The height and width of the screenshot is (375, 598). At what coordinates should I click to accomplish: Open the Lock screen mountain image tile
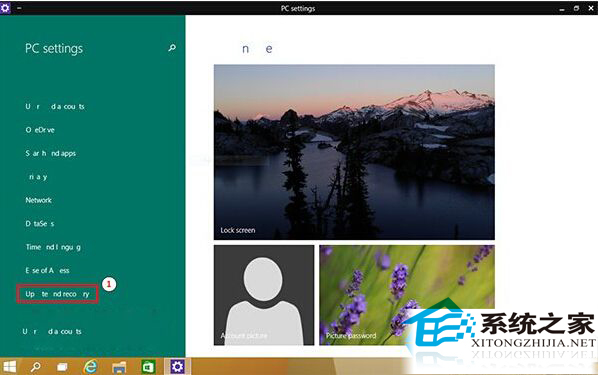354,152
